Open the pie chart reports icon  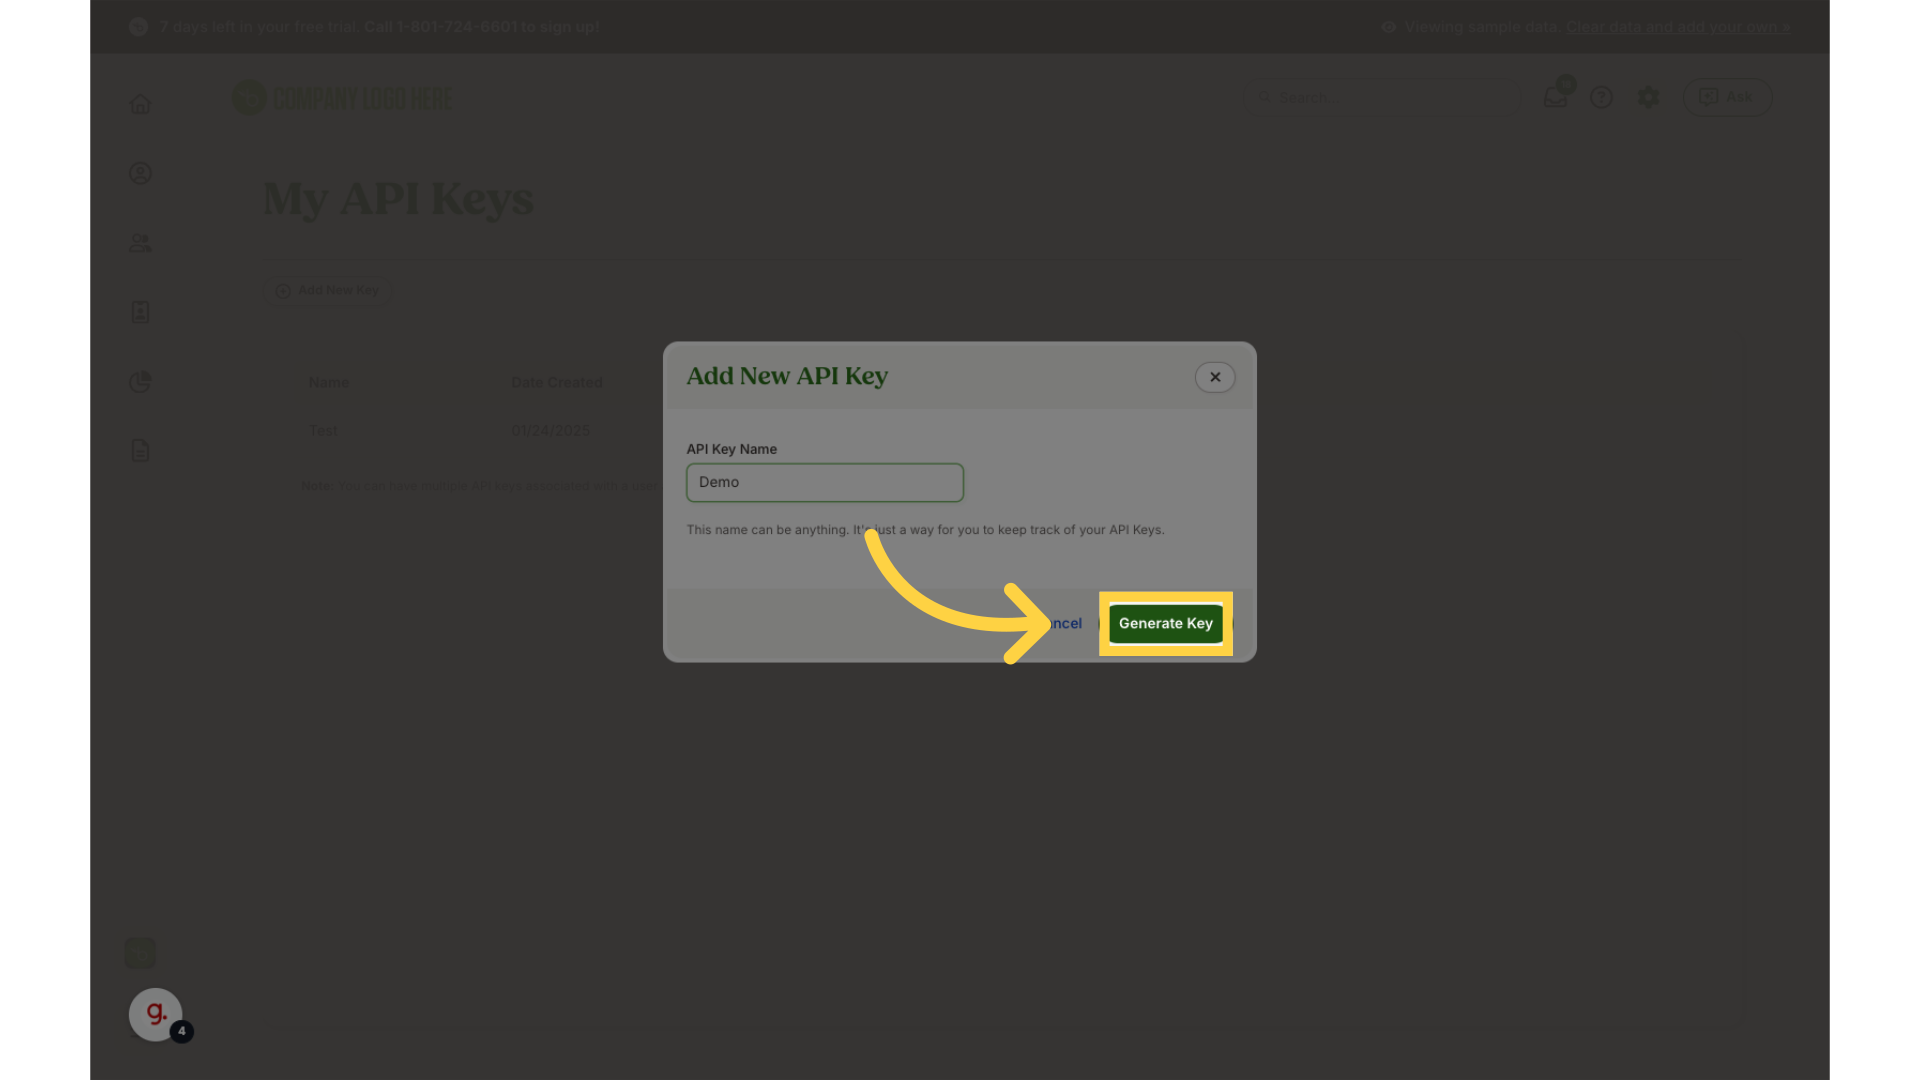click(x=140, y=381)
